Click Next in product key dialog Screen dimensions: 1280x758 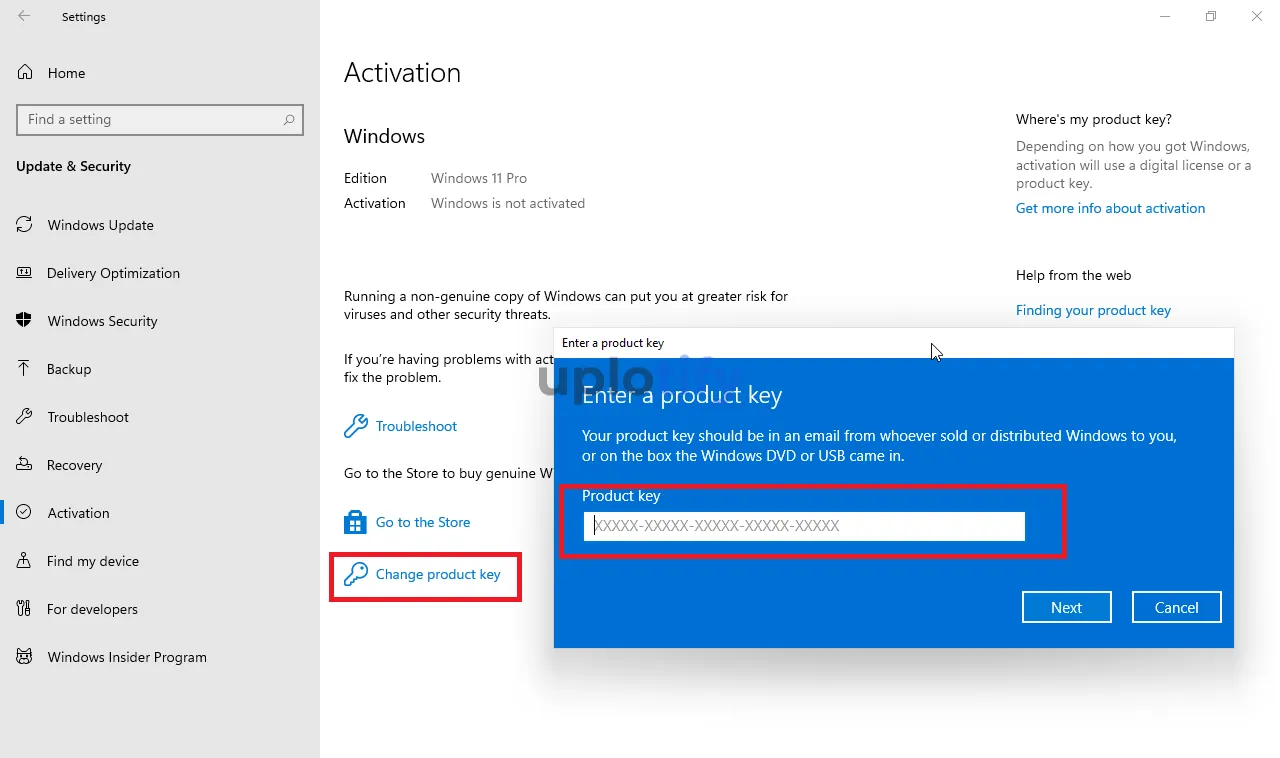click(x=1067, y=607)
